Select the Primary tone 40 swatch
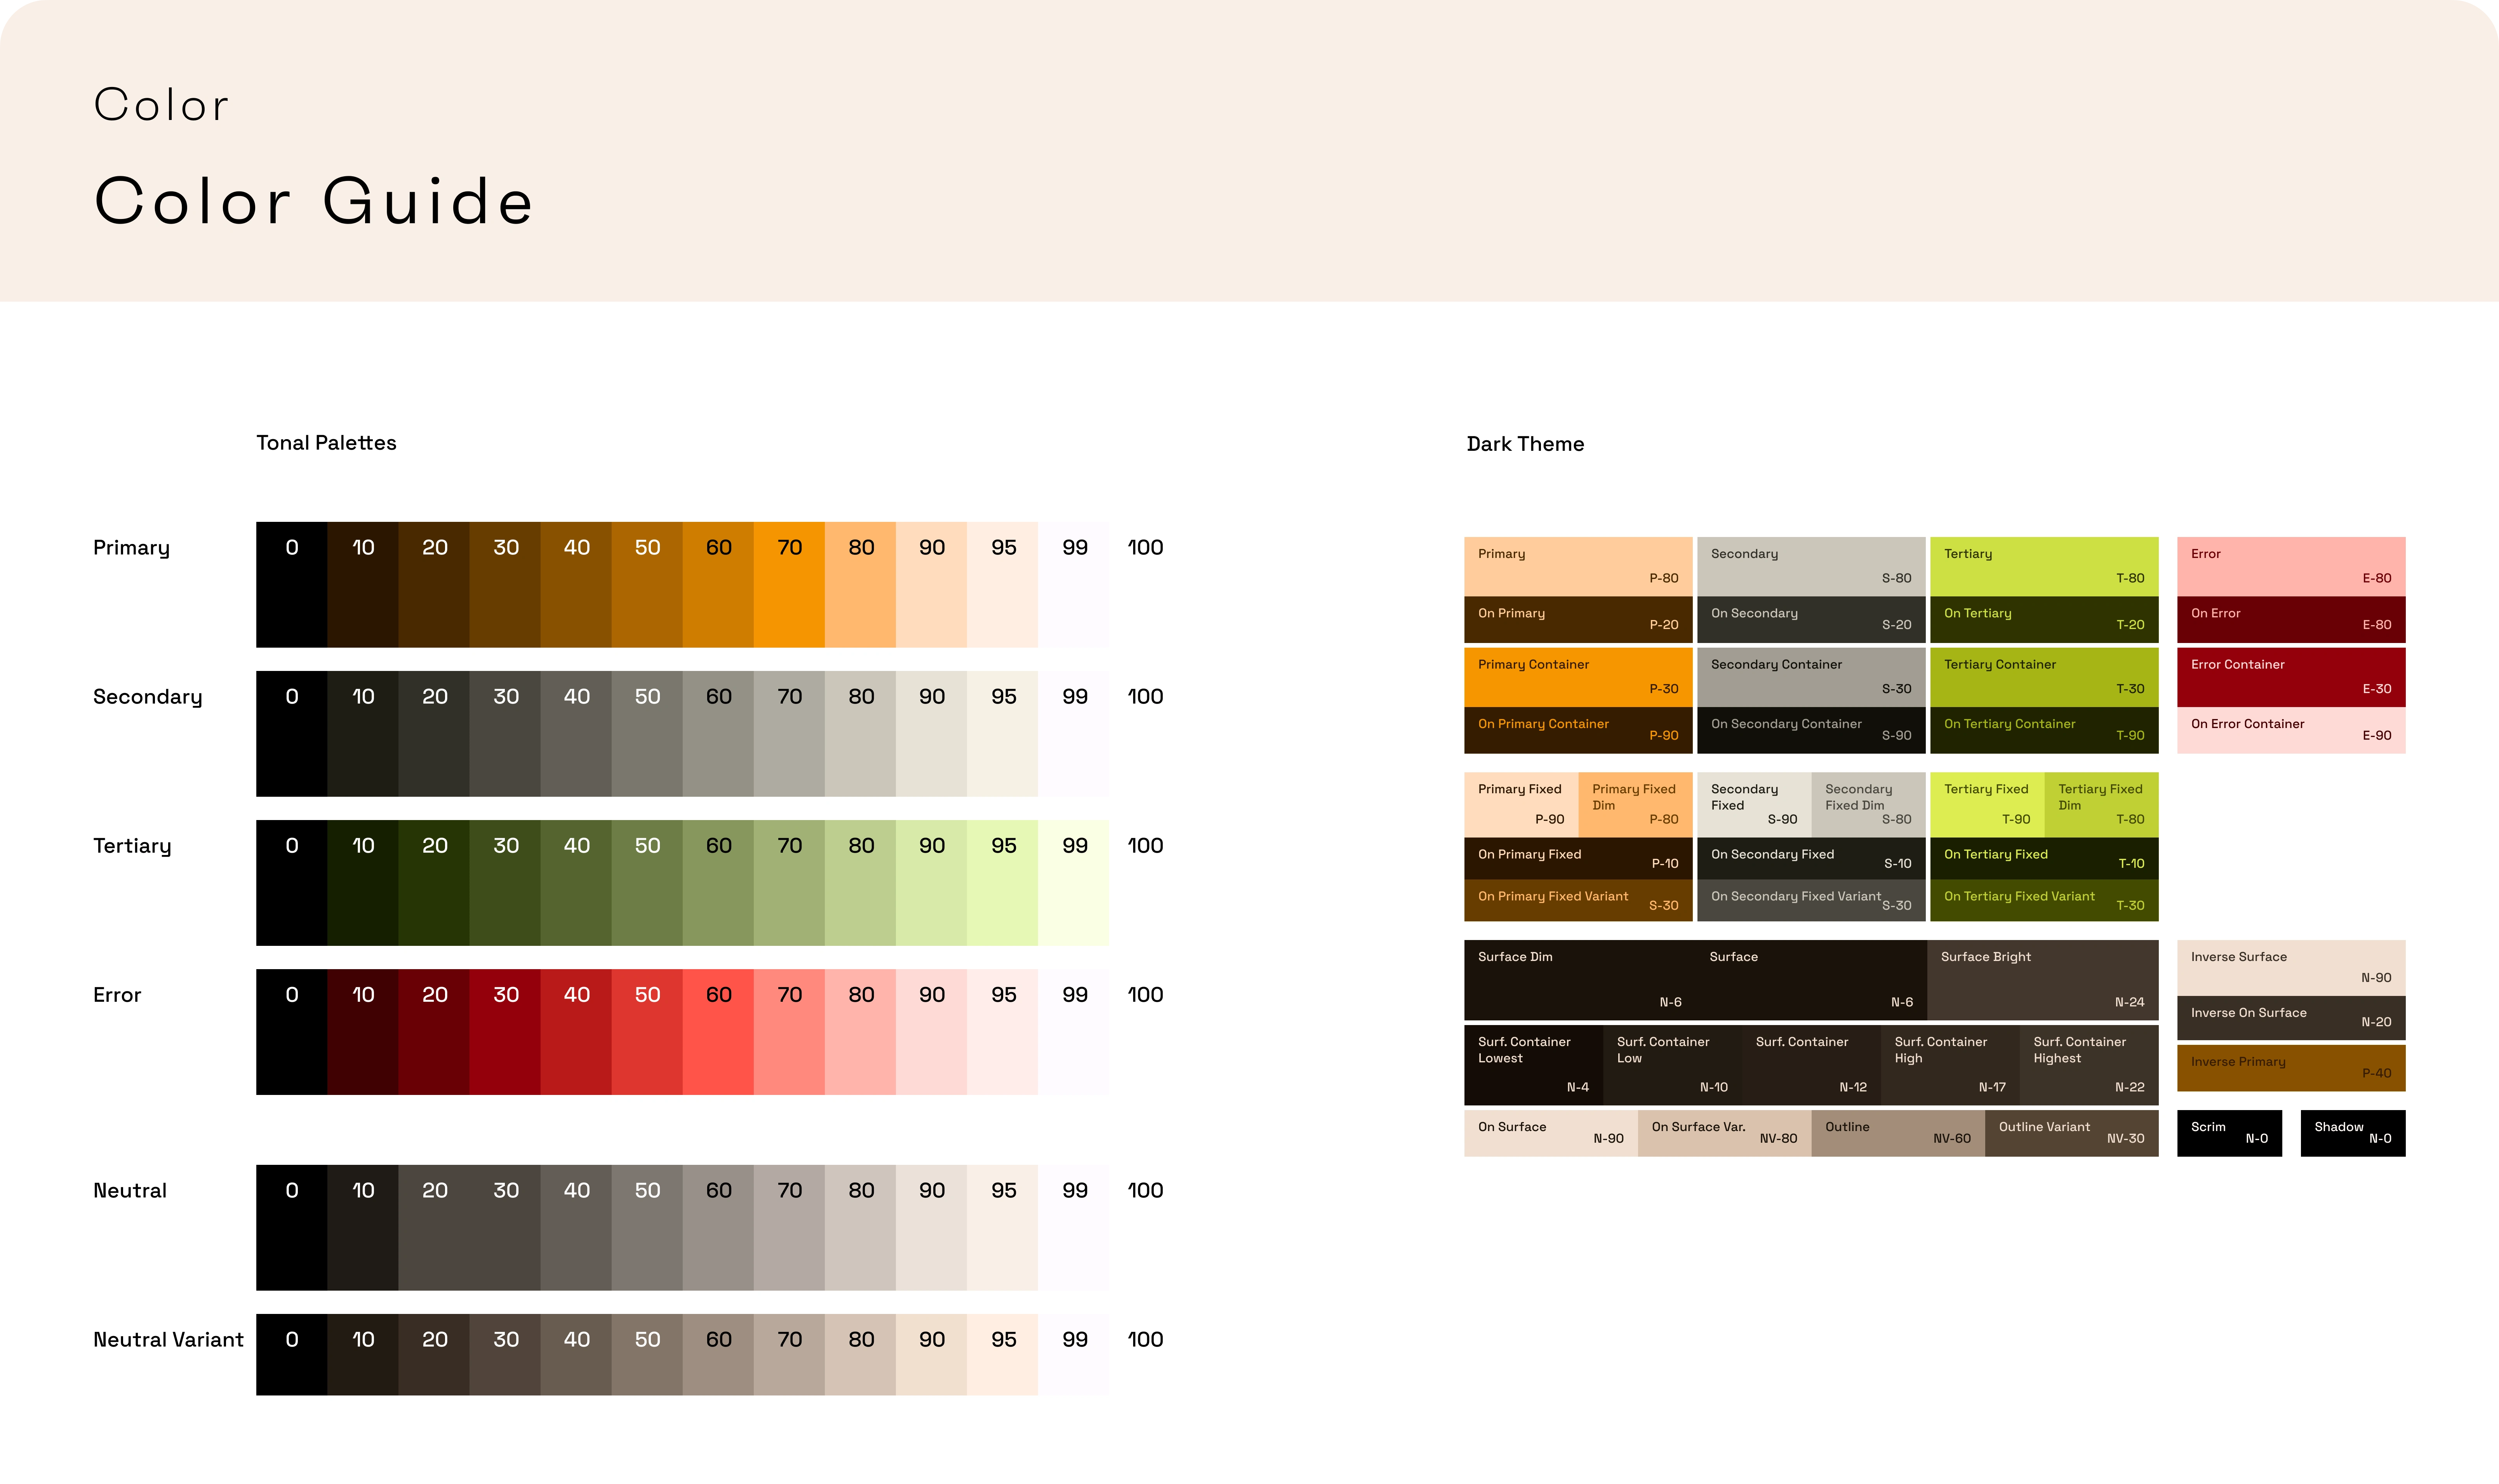Image resolution: width=2499 pixels, height=1484 pixels. (x=576, y=584)
